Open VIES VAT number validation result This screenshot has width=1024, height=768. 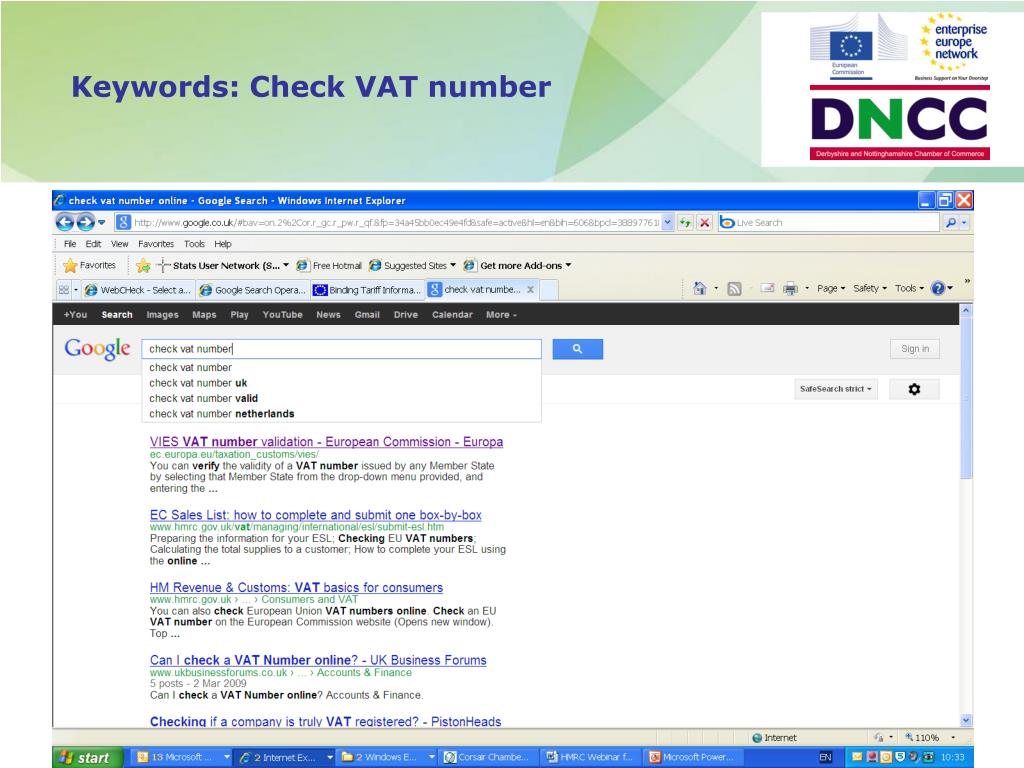pos(326,442)
